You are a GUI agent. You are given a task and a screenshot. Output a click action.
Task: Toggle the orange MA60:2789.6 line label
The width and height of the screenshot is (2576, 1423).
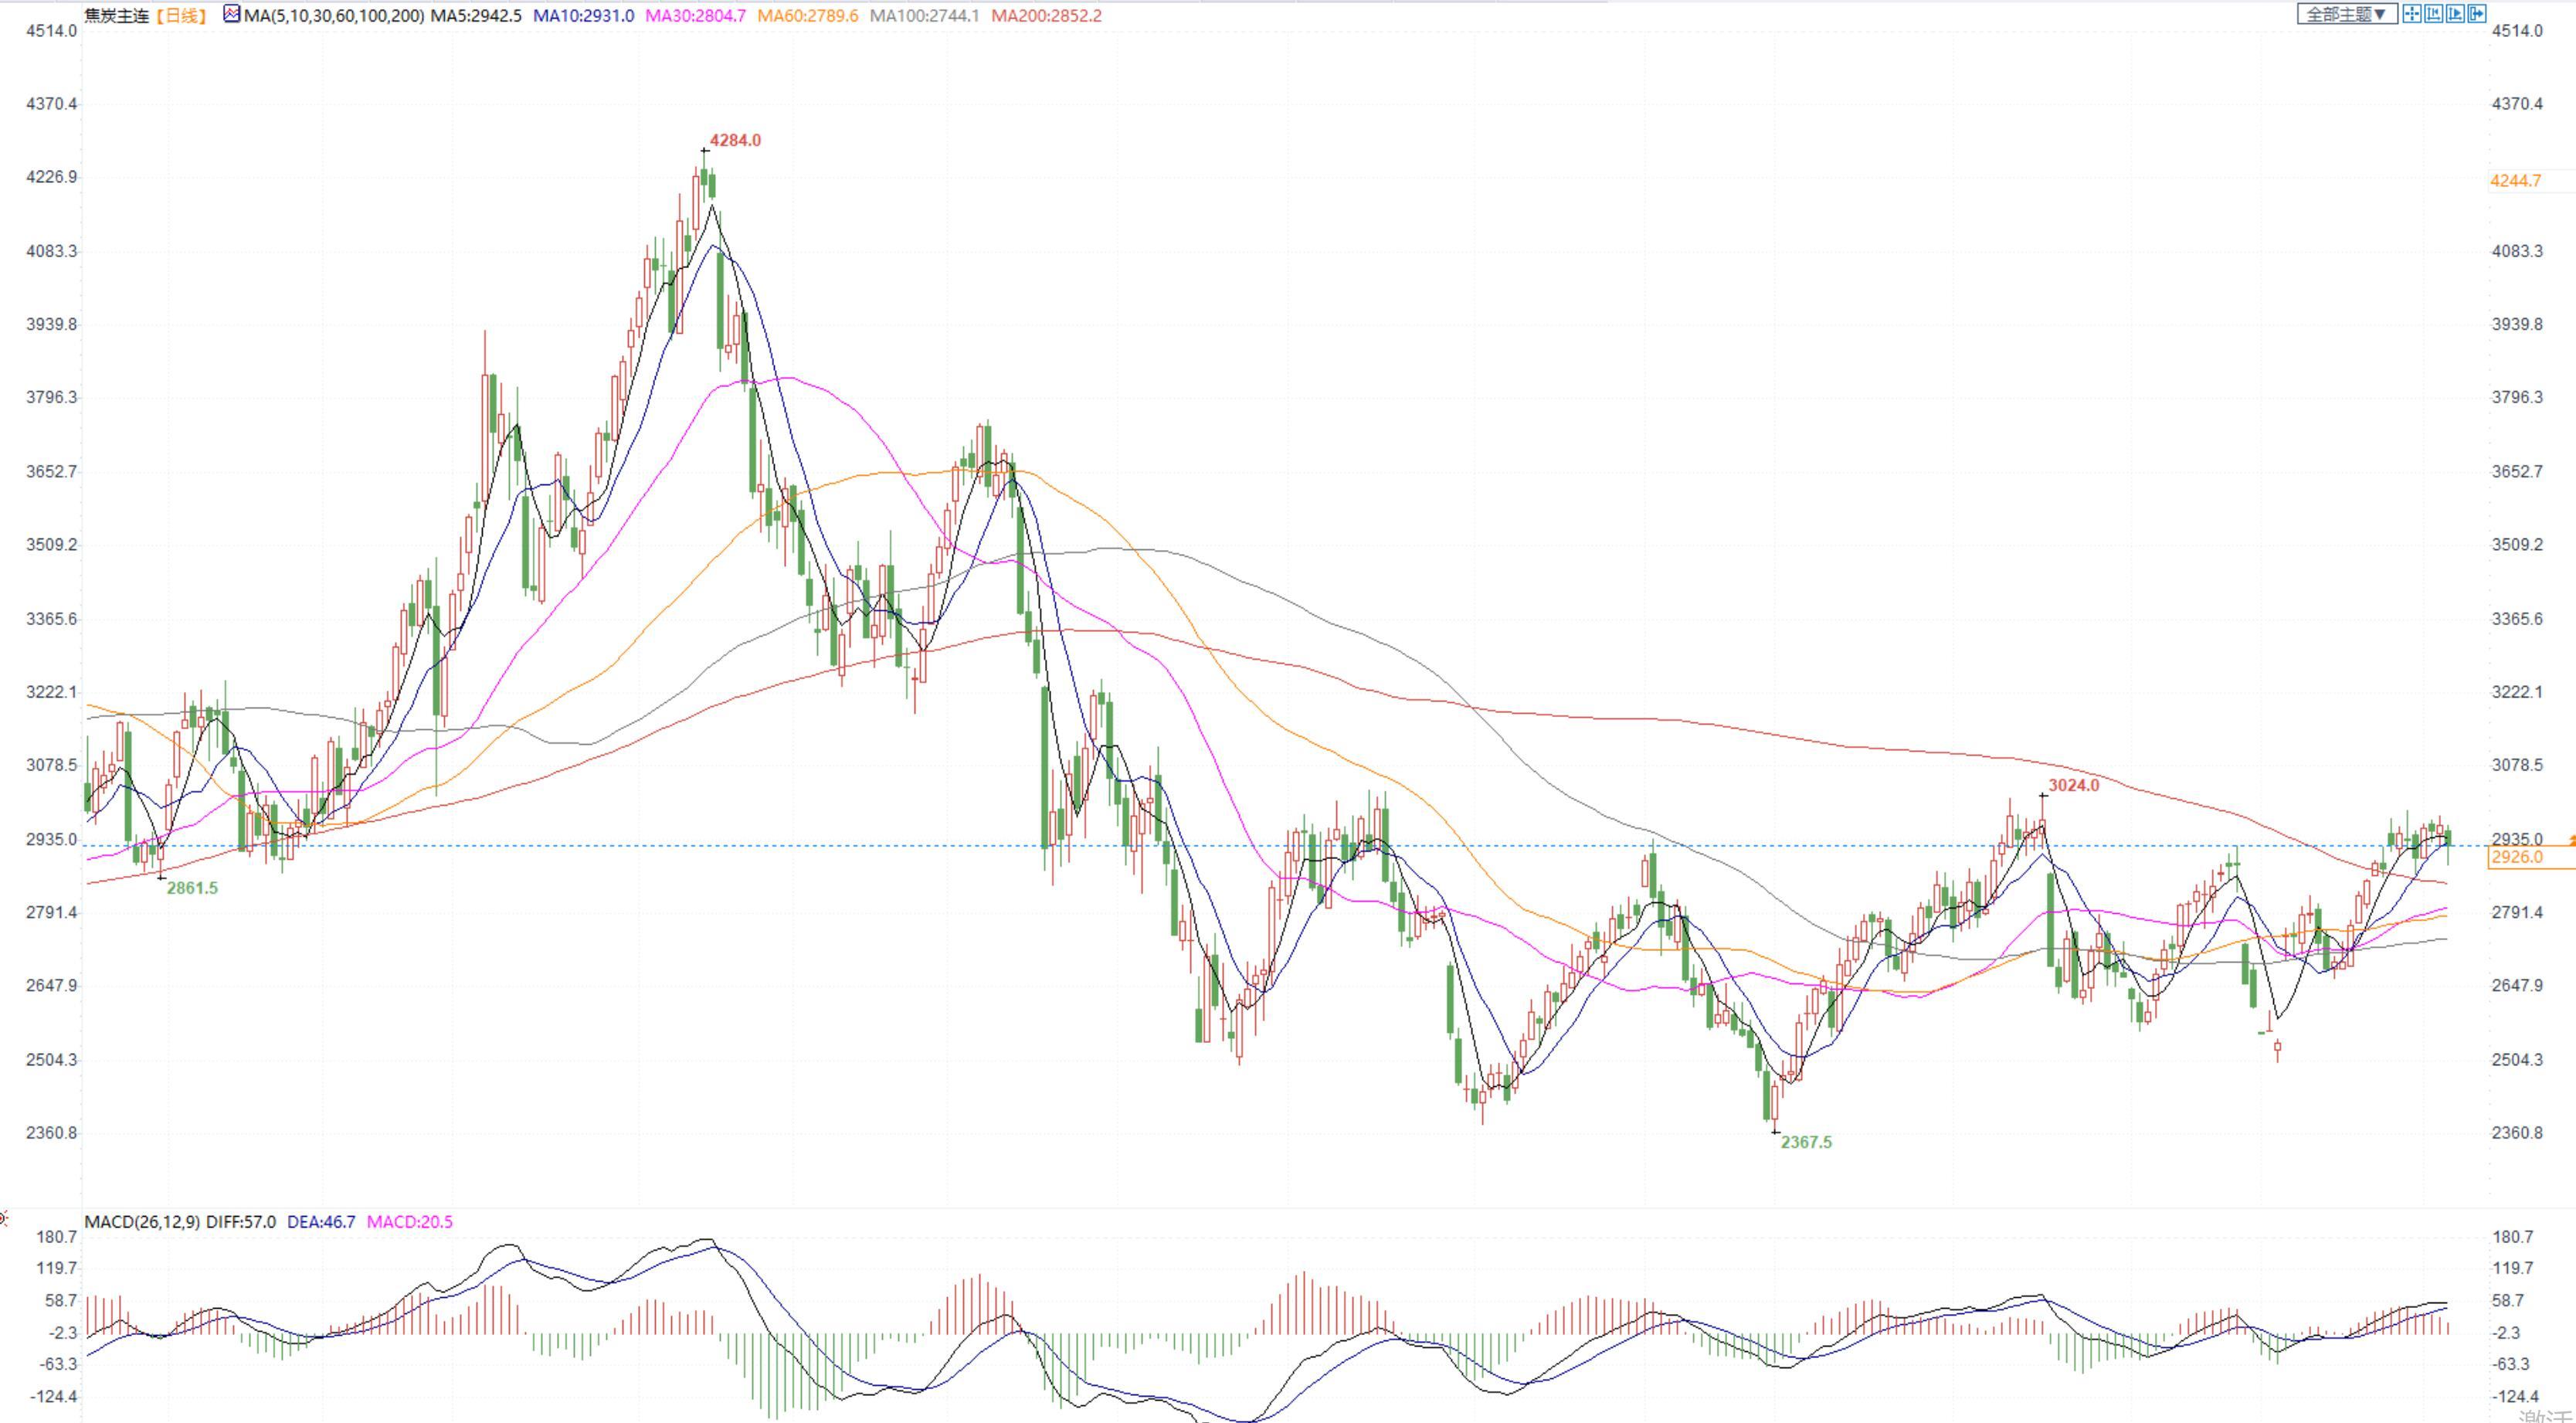click(x=807, y=16)
